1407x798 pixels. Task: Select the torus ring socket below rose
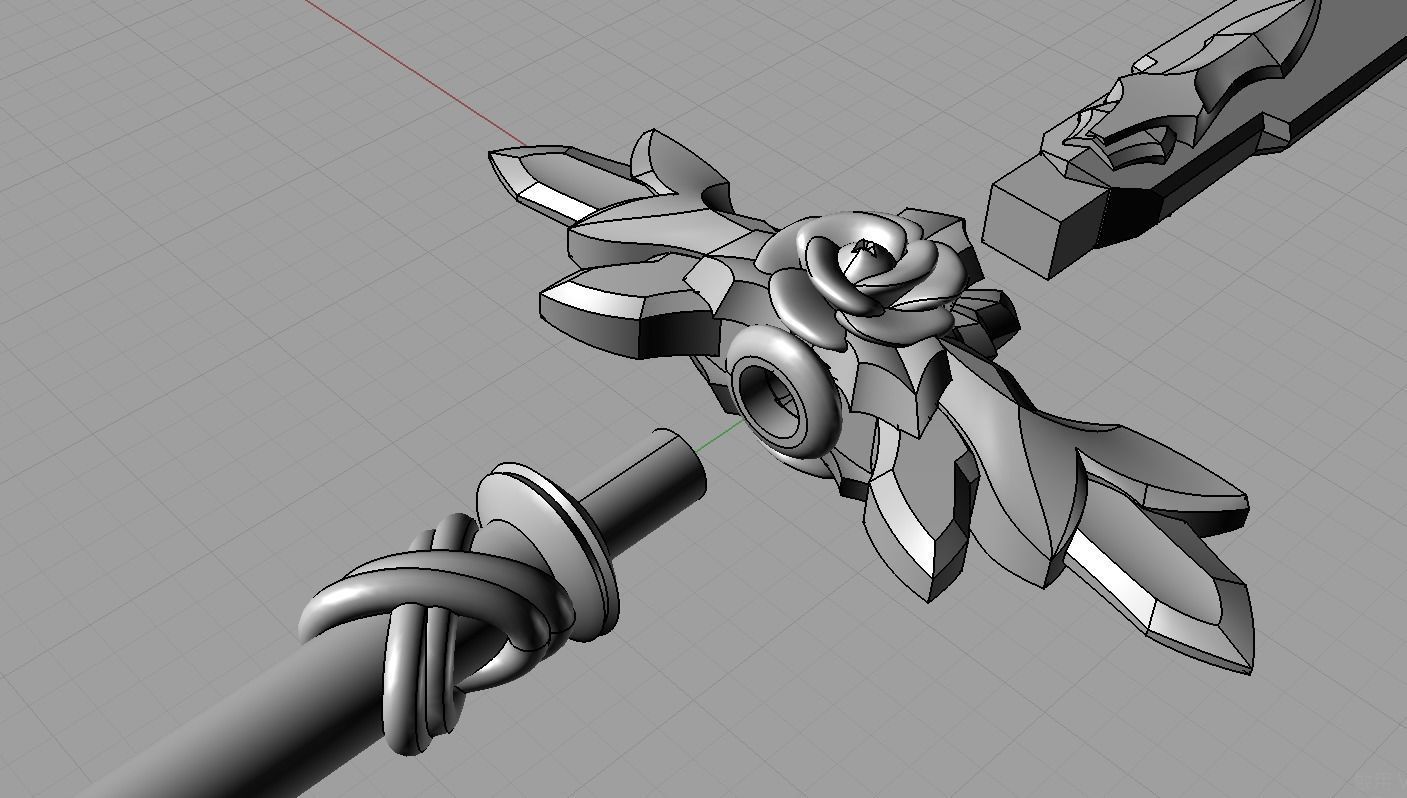[785, 393]
